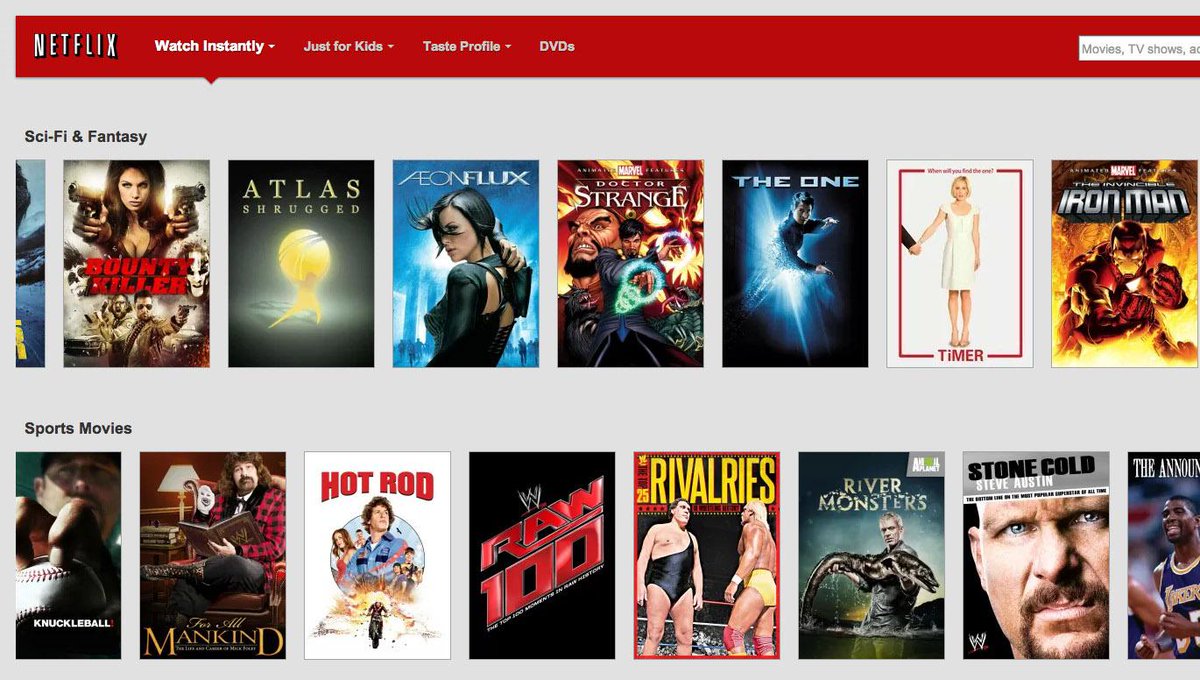Open the Sci-Fi & Fantasy category heading
This screenshot has height=680, width=1200.
coord(86,136)
